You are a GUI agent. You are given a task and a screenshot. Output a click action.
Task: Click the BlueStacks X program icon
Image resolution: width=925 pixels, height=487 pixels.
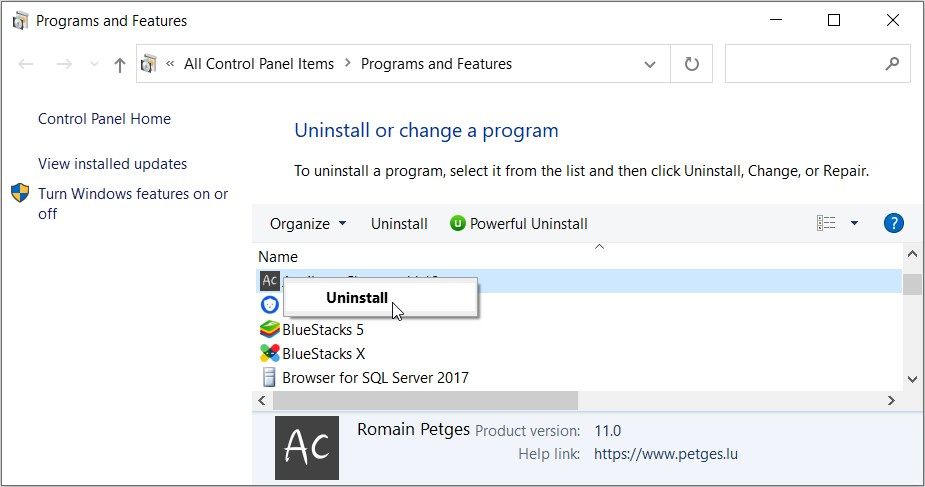click(269, 353)
